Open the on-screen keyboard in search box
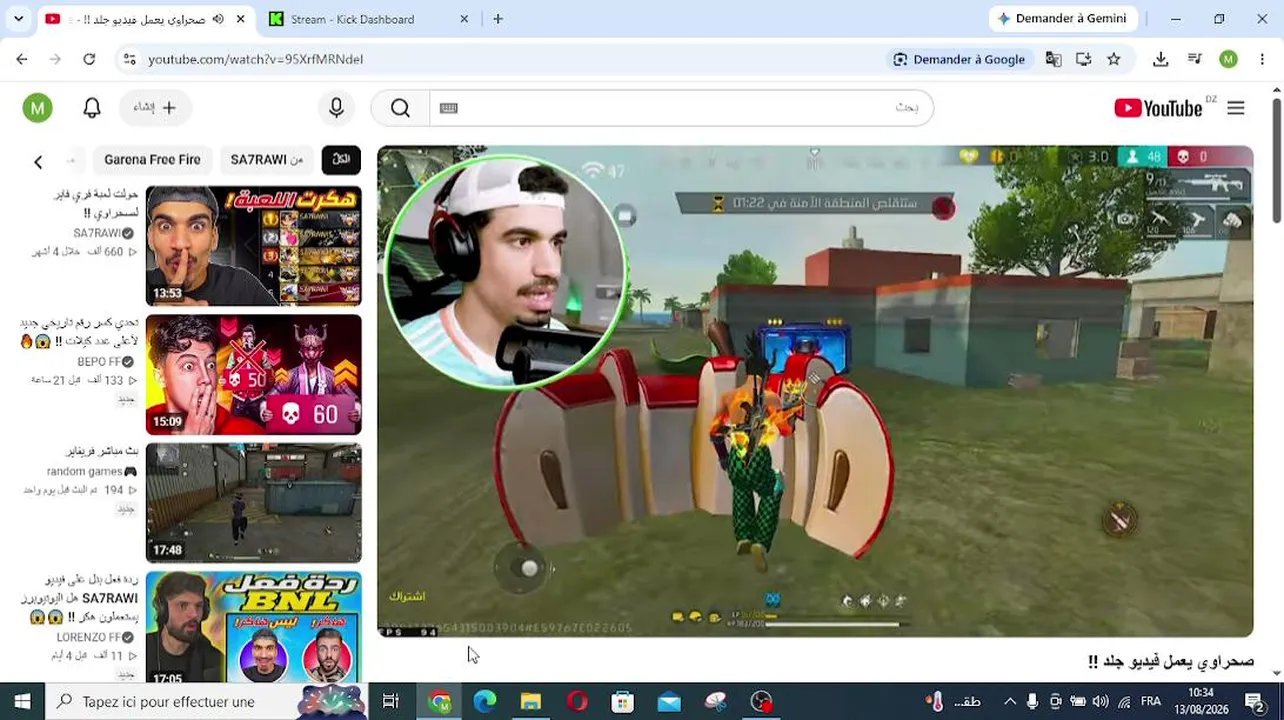 [x=449, y=108]
